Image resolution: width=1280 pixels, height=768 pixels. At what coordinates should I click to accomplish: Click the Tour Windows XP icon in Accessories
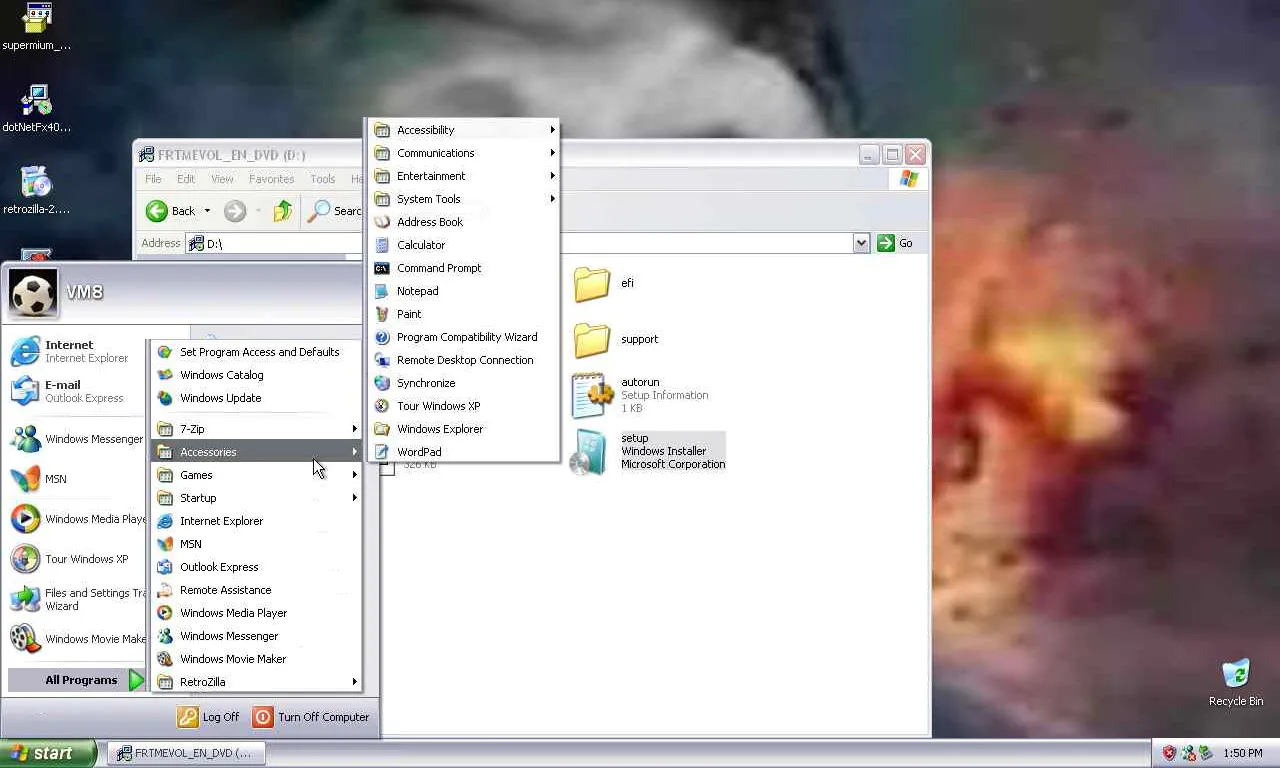click(x=382, y=406)
